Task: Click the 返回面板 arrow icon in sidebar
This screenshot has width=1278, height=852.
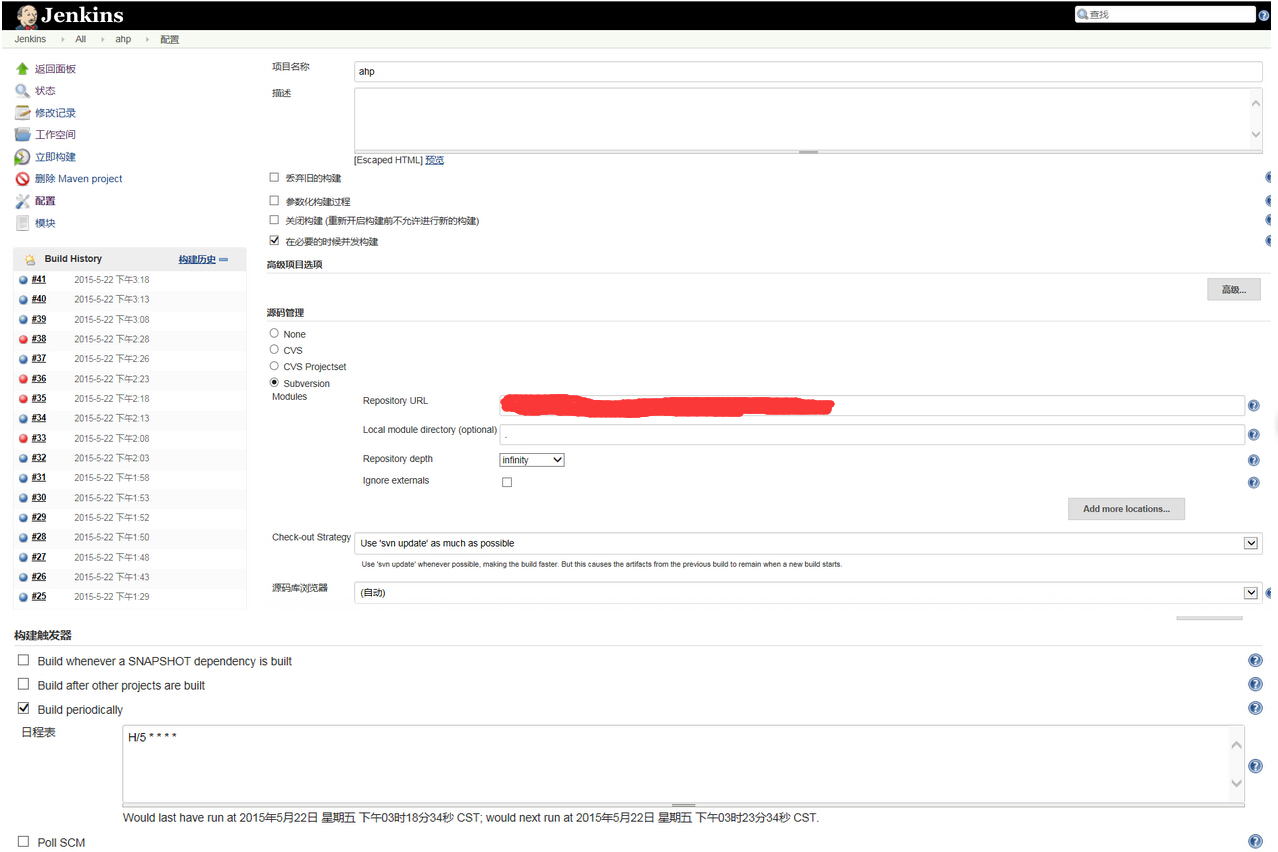Action: [22, 68]
